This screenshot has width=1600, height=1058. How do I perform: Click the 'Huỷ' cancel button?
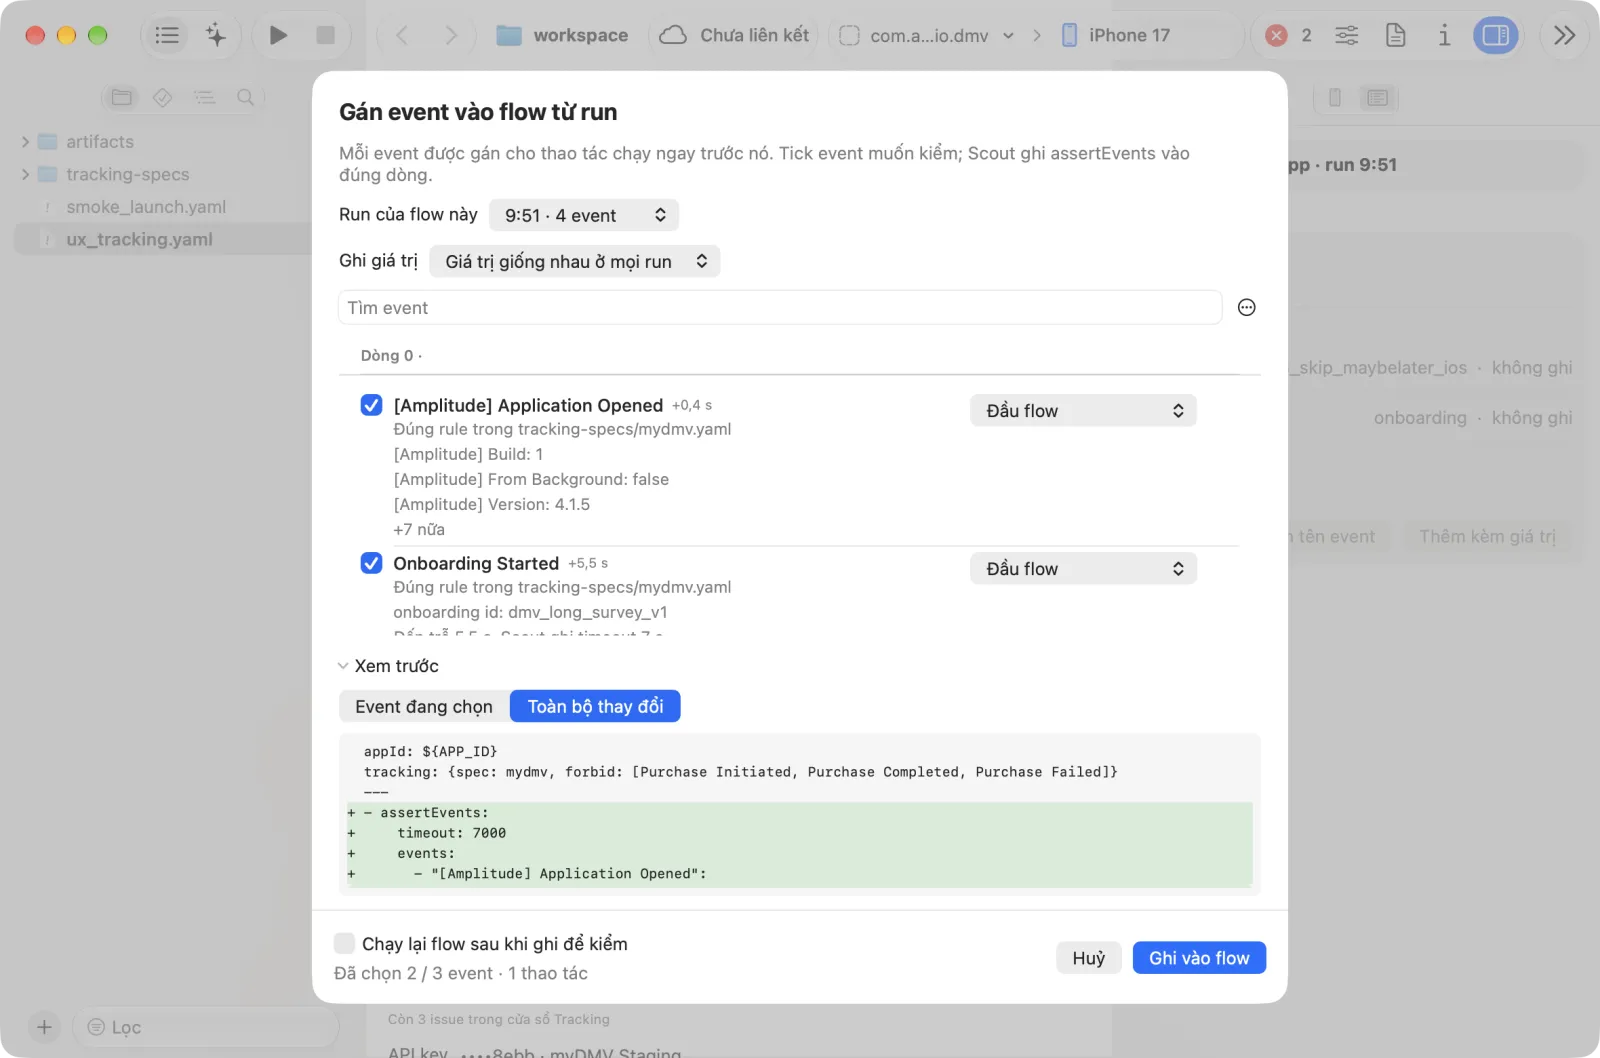point(1089,958)
